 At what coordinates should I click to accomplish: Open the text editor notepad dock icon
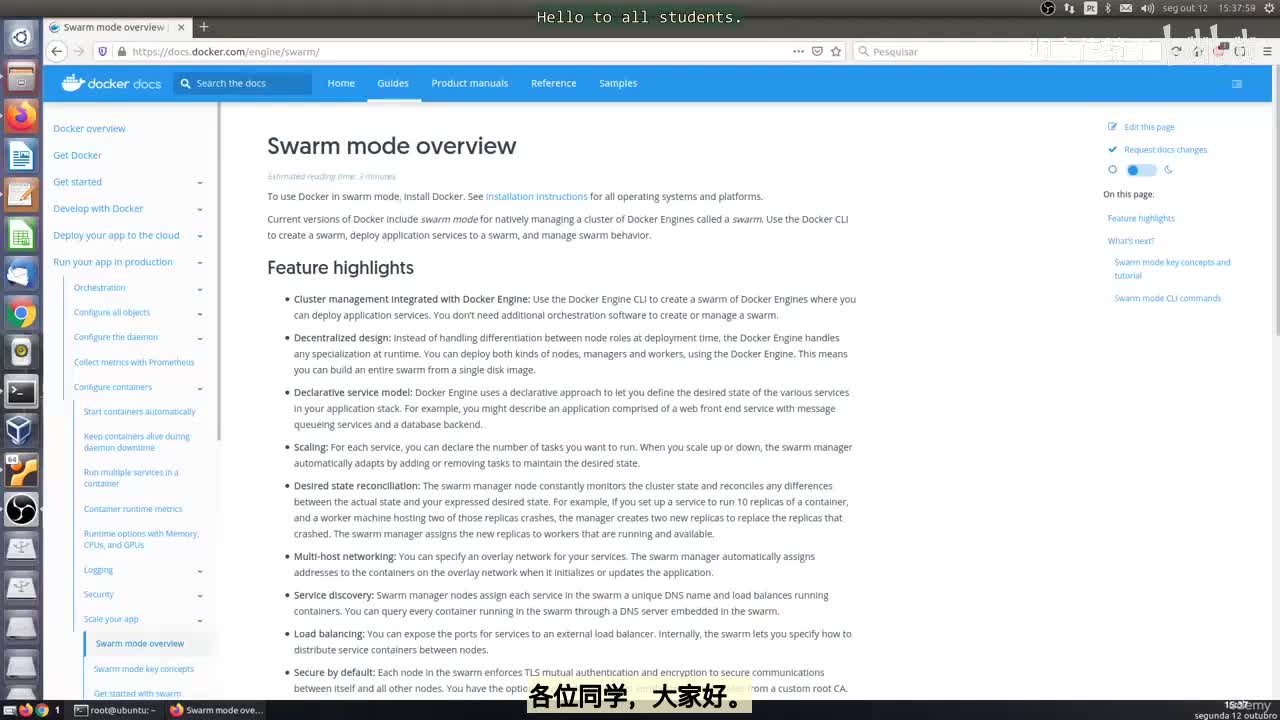[x=21, y=194]
